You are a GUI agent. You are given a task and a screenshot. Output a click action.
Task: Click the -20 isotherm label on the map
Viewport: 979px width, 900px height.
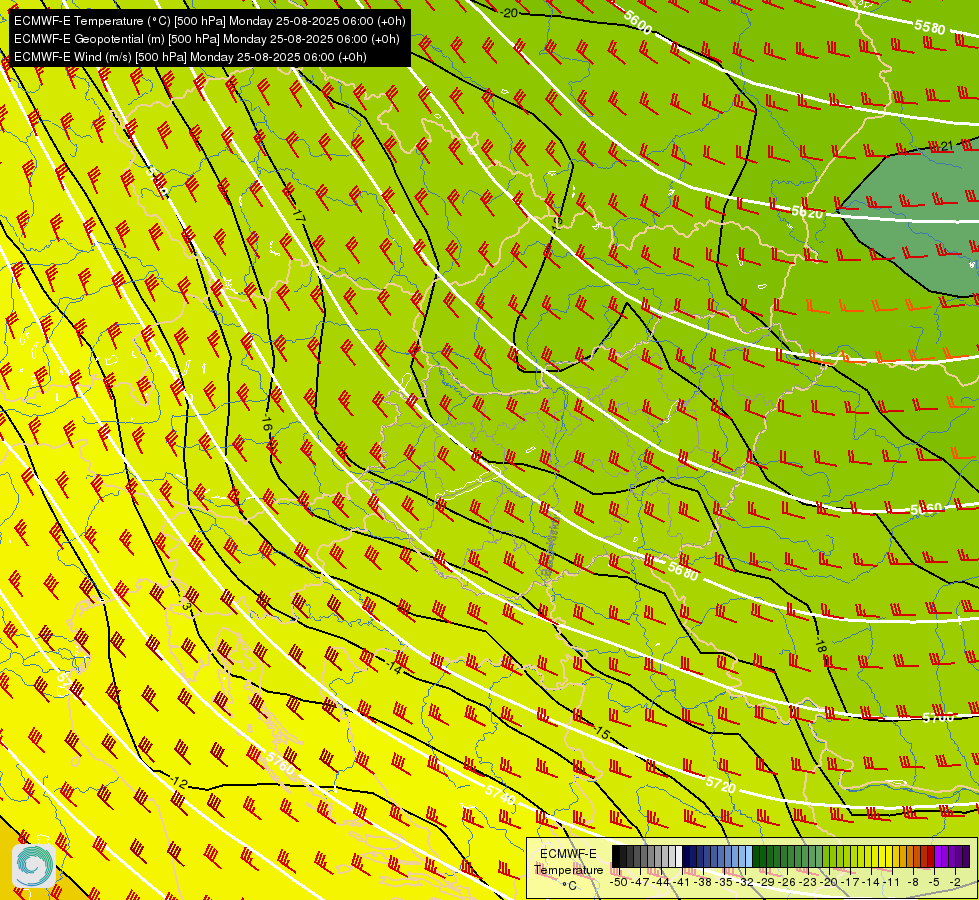(509, 12)
